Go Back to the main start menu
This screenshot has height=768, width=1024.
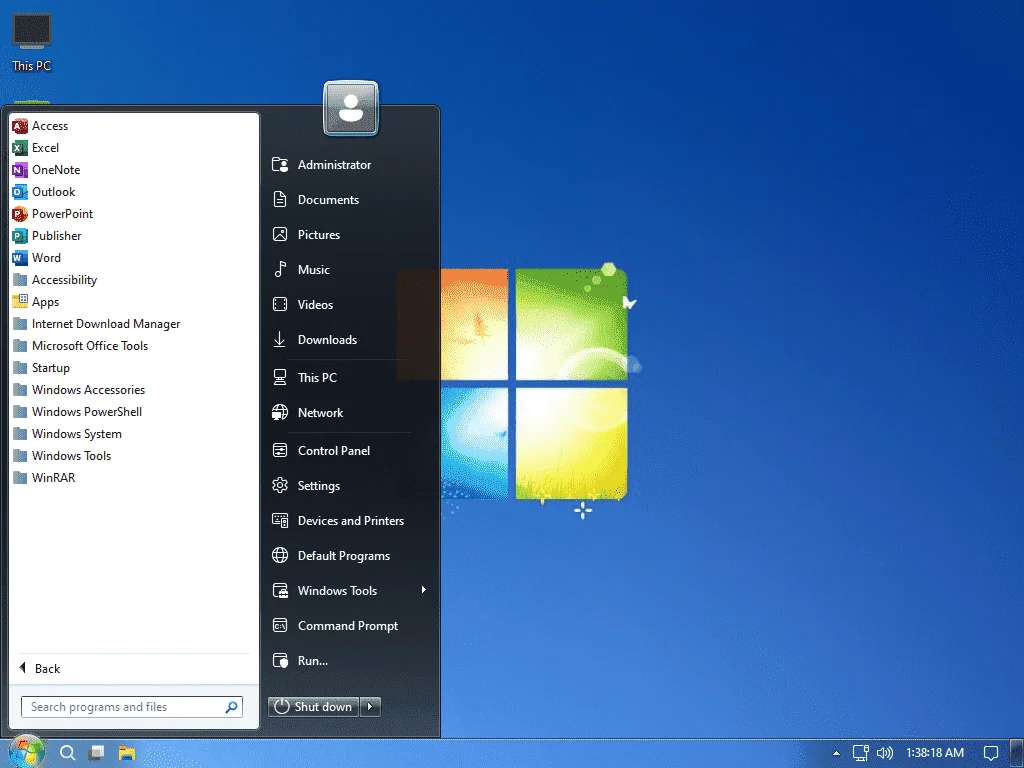pyautogui.click(x=134, y=668)
